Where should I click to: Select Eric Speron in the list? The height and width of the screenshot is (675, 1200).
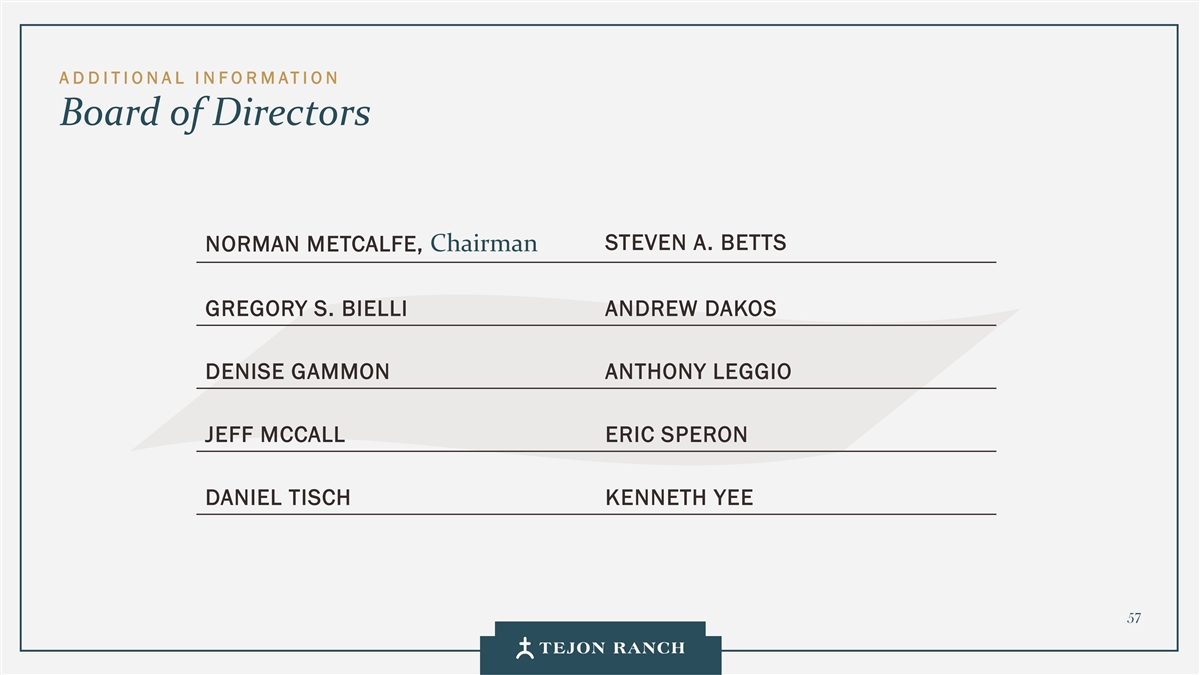pyautogui.click(x=676, y=435)
